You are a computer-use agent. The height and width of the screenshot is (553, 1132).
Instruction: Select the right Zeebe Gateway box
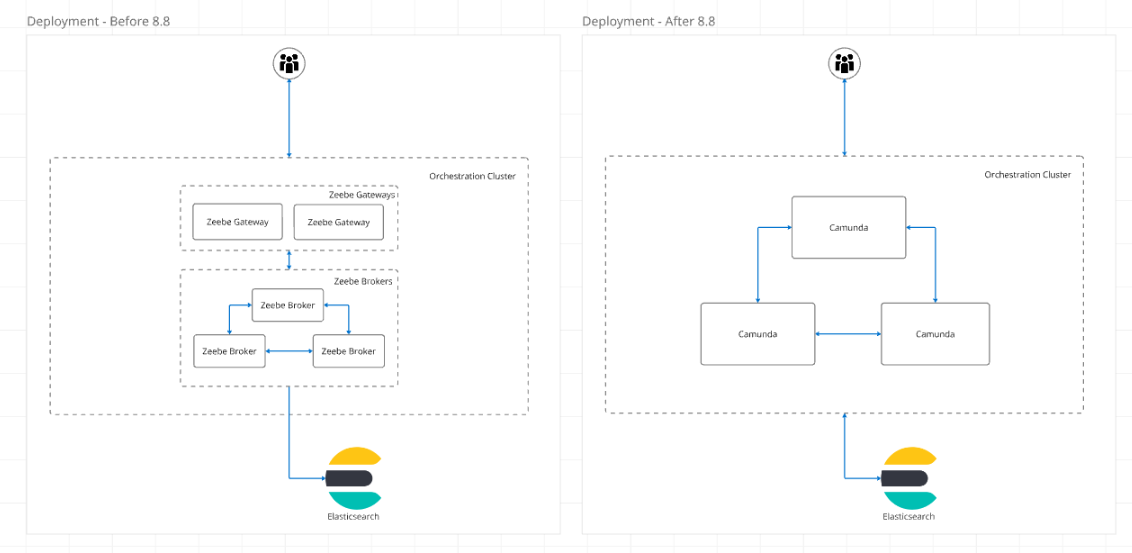coord(338,222)
